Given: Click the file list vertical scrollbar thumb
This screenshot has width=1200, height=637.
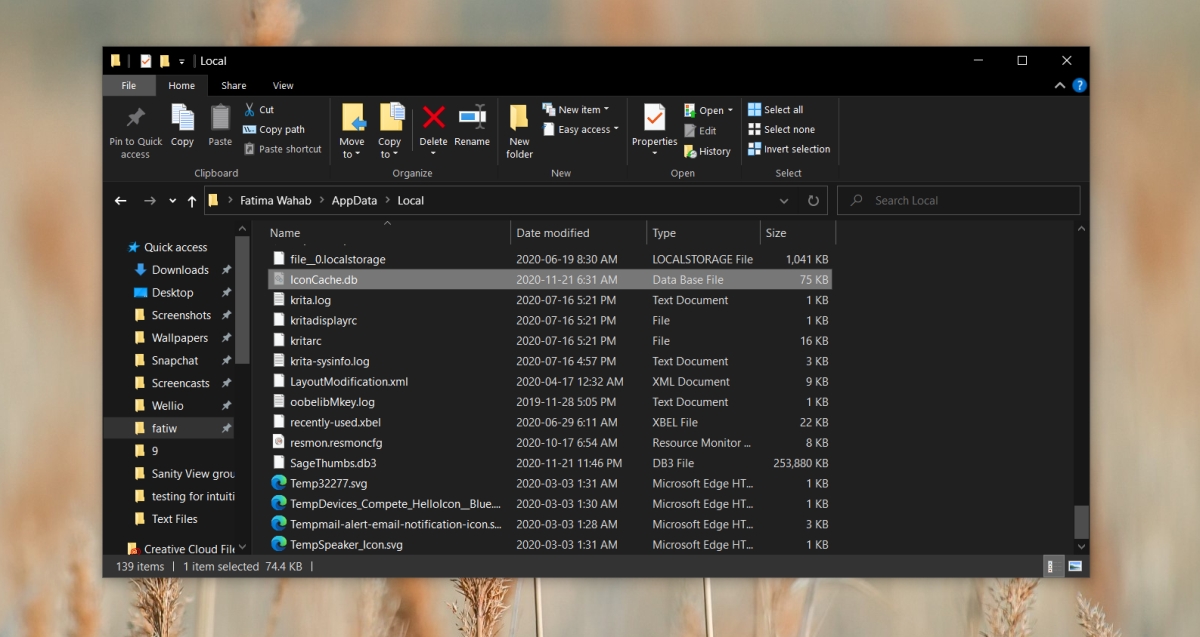Looking at the screenshot, I should (x=1081, y=522).
